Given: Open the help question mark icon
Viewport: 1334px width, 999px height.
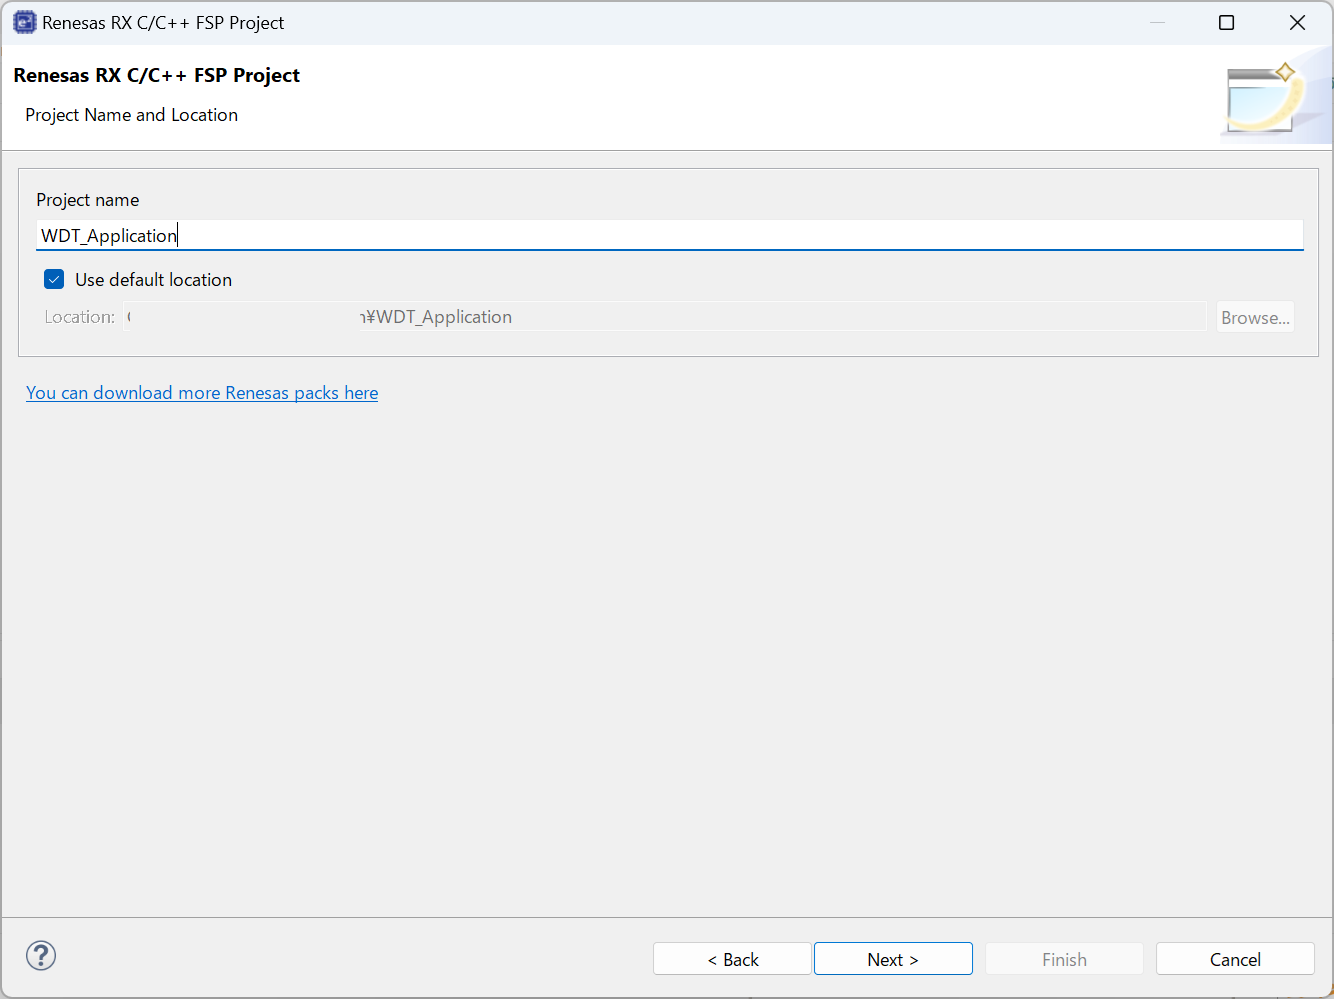Looking at the screenshot, I should 41,956.
